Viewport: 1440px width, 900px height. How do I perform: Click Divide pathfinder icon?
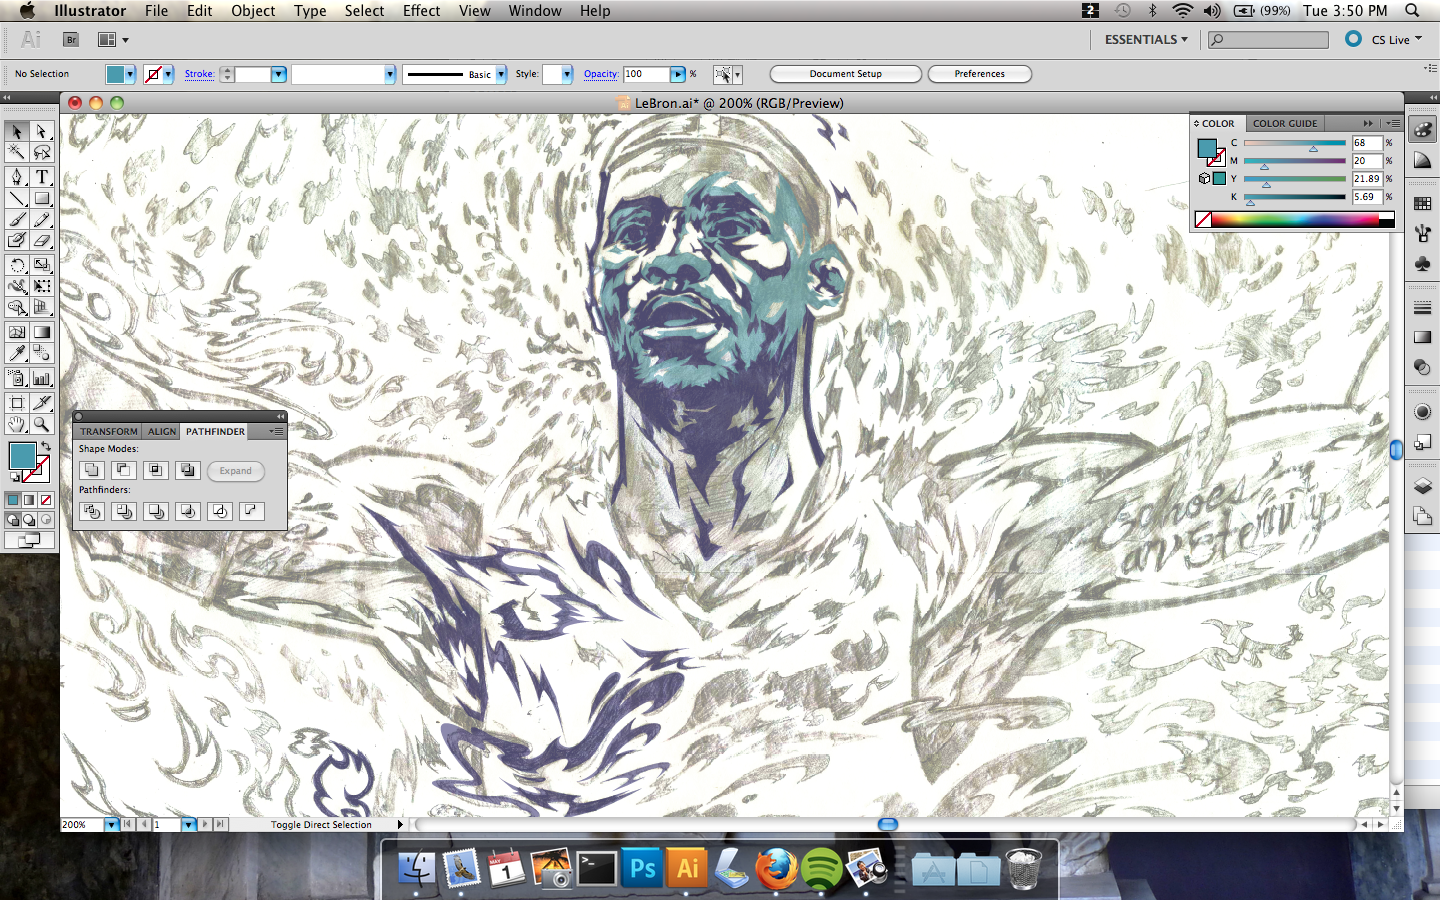point(92,511)
